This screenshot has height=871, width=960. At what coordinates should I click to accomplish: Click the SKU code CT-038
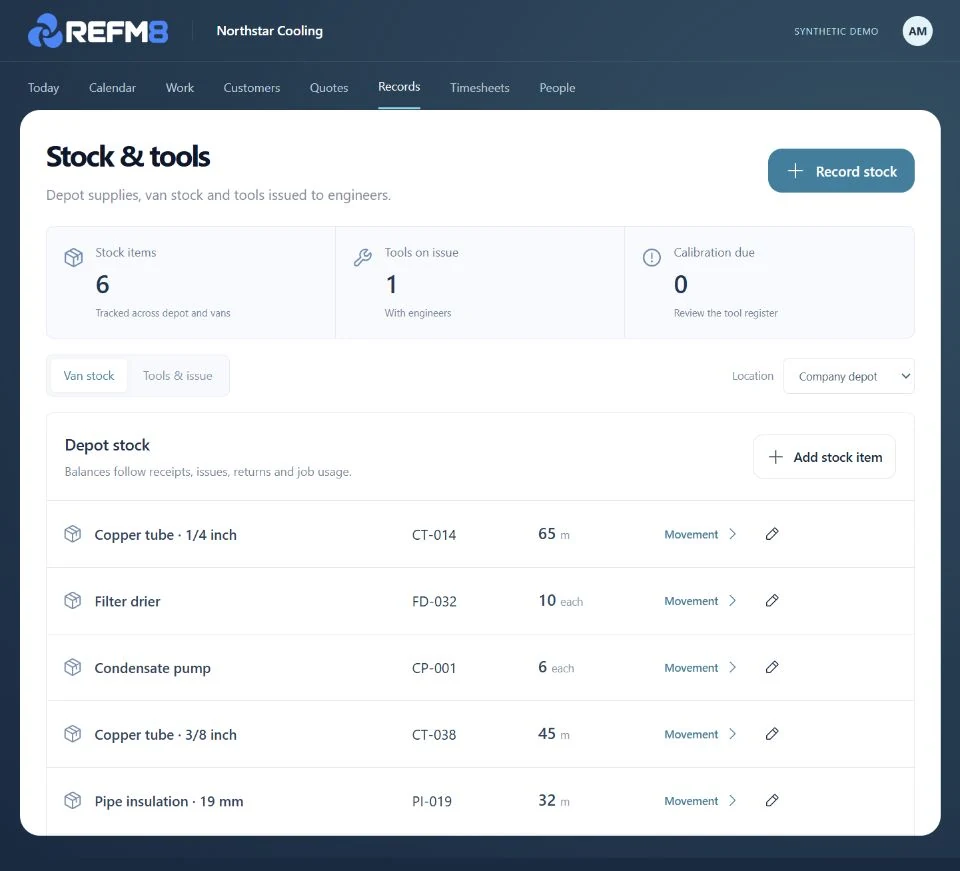pyautogui.click(x=434, y=734)
